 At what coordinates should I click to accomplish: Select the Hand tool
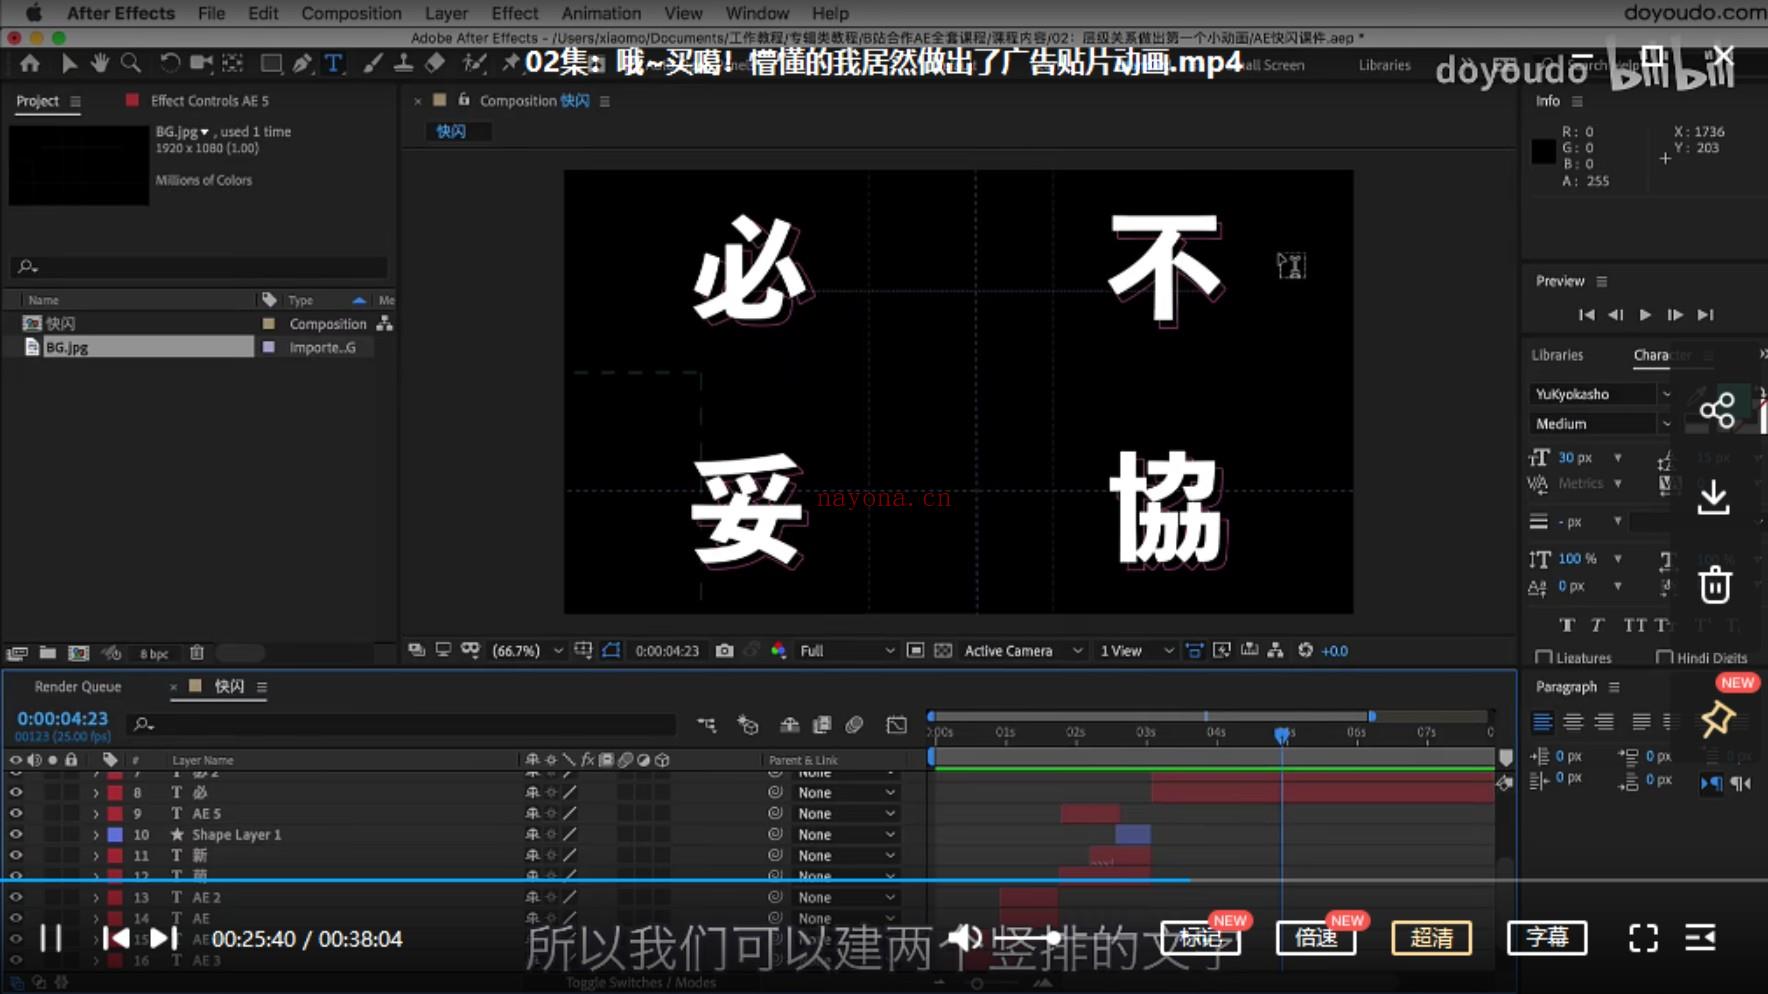(100, 63)
